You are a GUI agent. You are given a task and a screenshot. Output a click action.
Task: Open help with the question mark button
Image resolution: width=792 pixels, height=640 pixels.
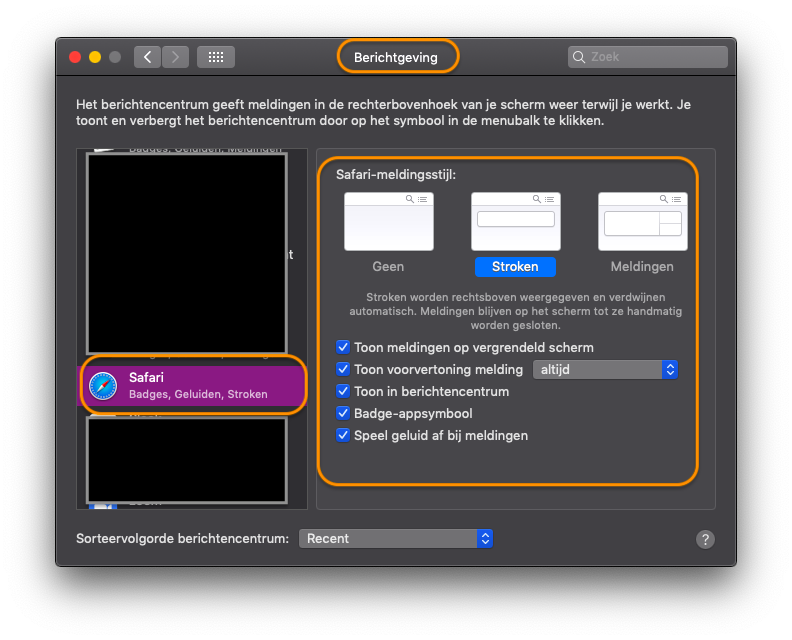[705, 539]
